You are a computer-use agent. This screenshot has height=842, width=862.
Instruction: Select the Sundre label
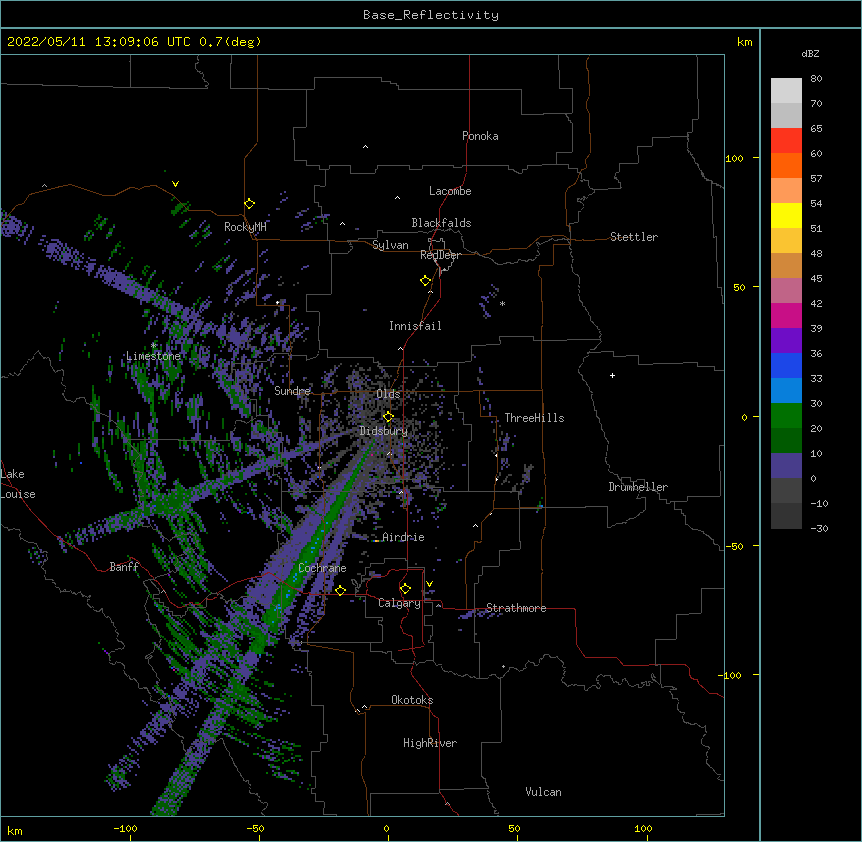pos(292,391)
